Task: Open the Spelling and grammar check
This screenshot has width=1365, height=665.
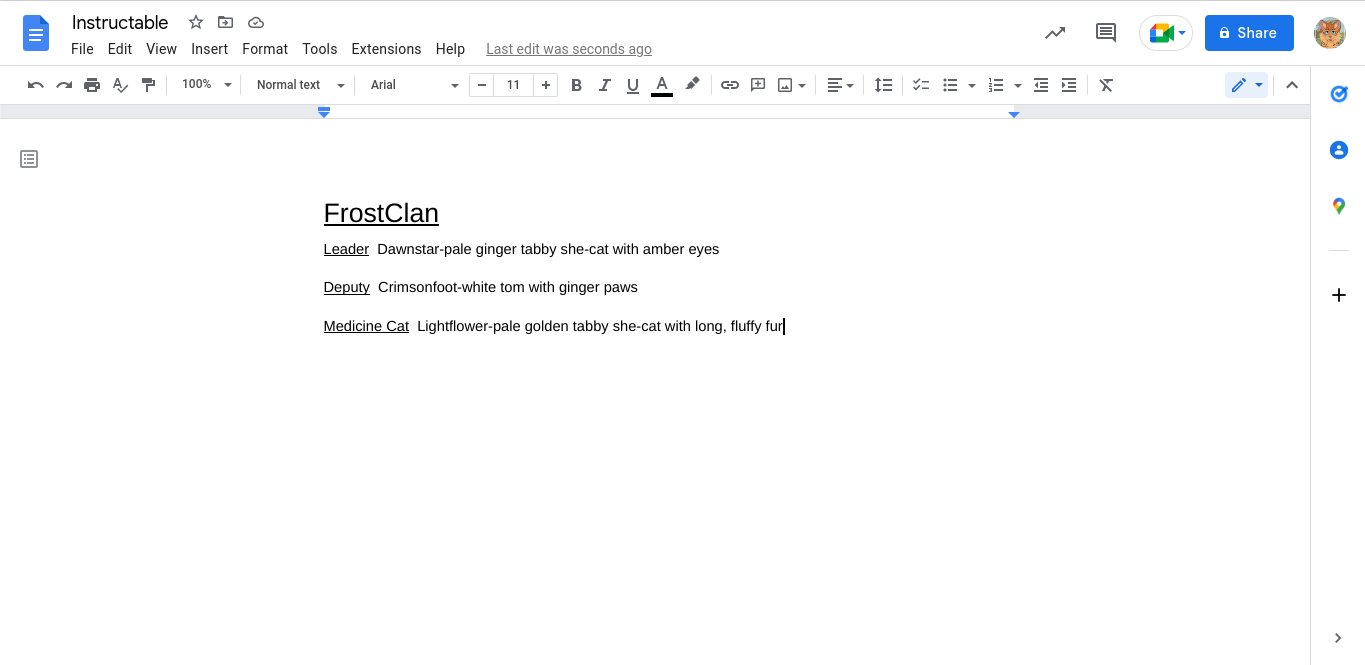Action: [x=120, y=85]
